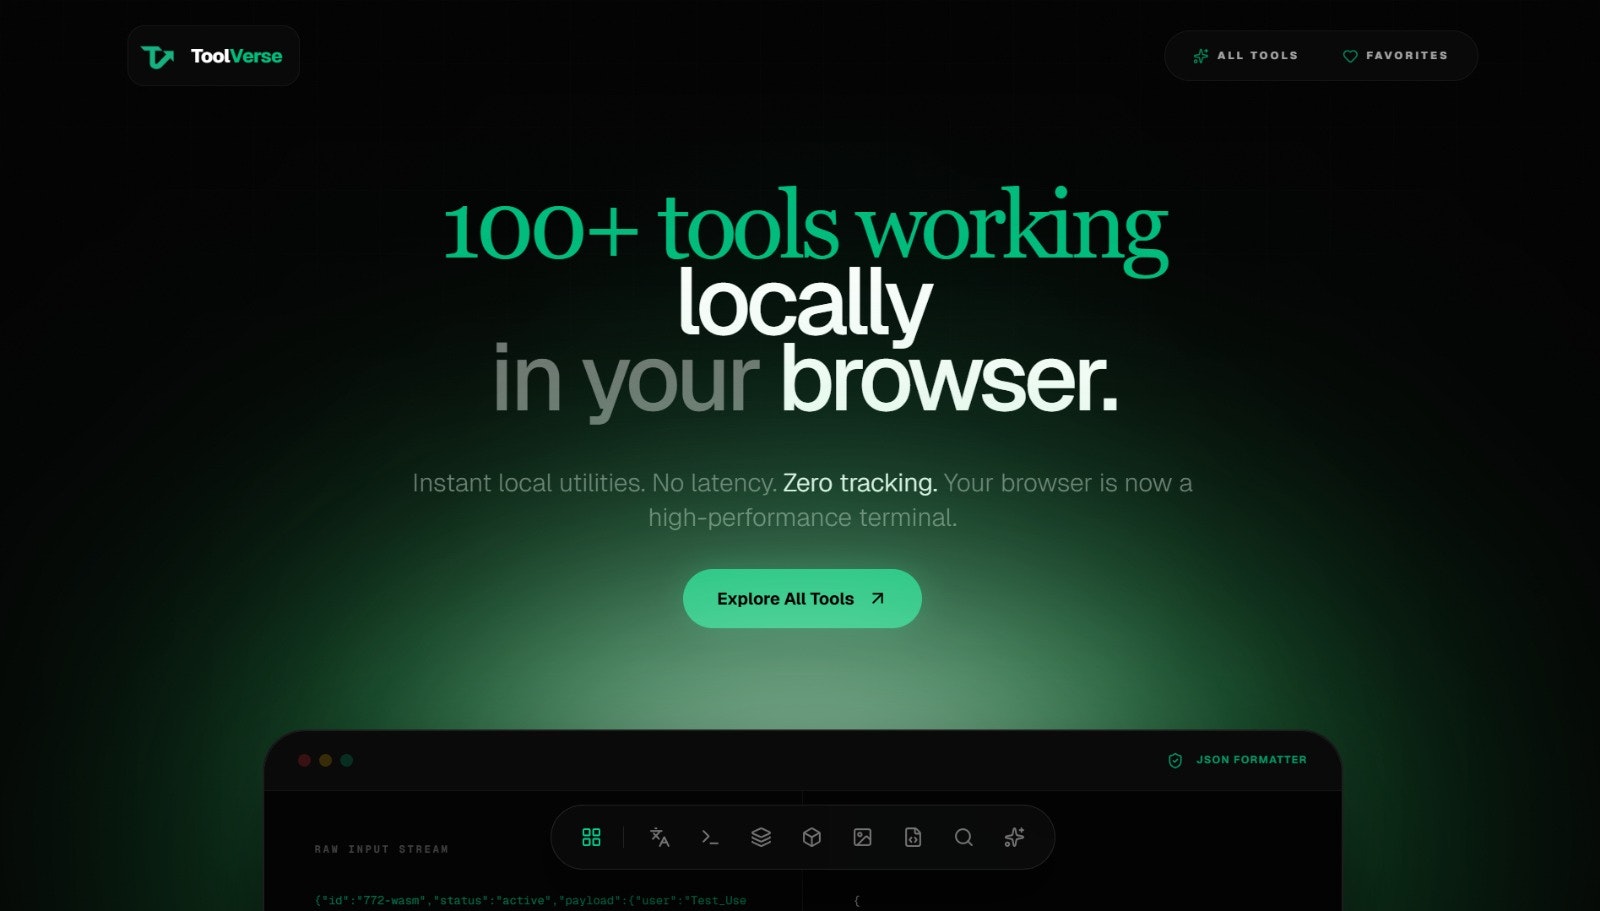The height and width of the screenshot is (911, 1600).
Task: Click the layers stack tool icon
Action: tap(761, 837)
